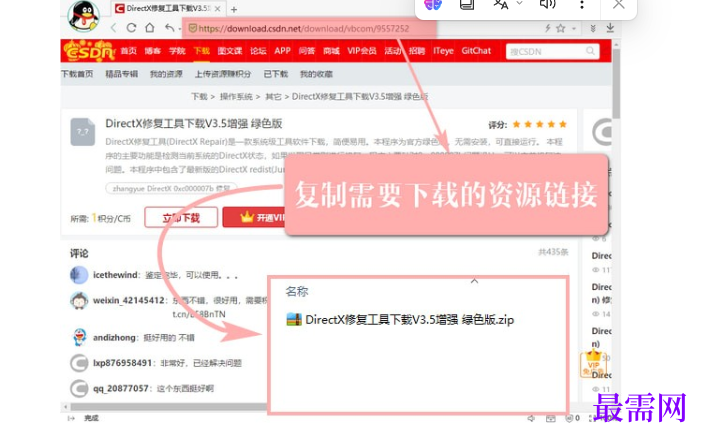Image resolution: width=705 pixels, height=439 pixels.
Task: Click the status bar window-layout icon
Action: tap(551, 418)
